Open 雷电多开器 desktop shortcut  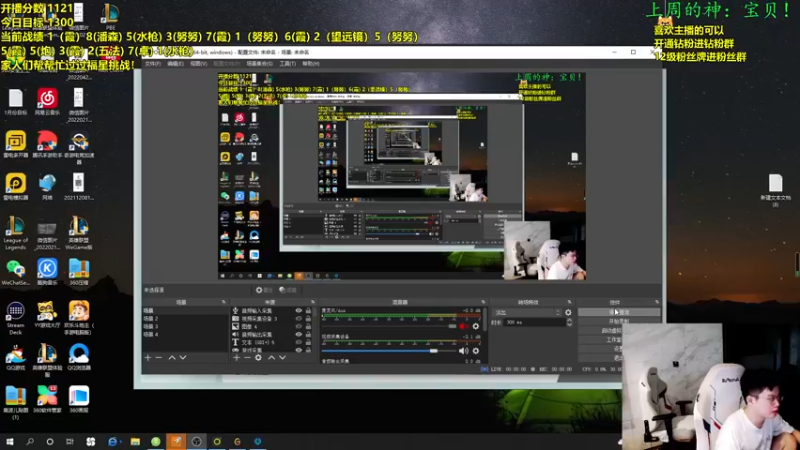(x=15, y=144)
